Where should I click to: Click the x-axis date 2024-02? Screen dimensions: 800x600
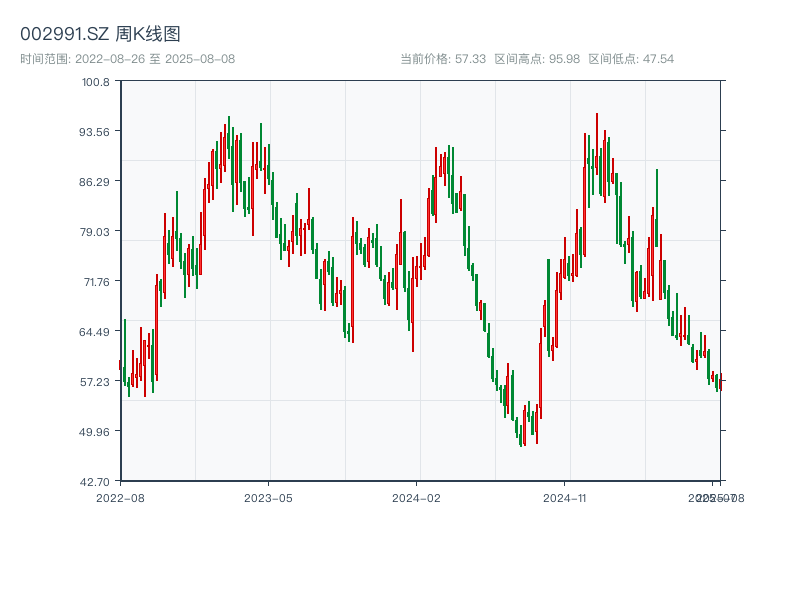(x=416, y=498)
